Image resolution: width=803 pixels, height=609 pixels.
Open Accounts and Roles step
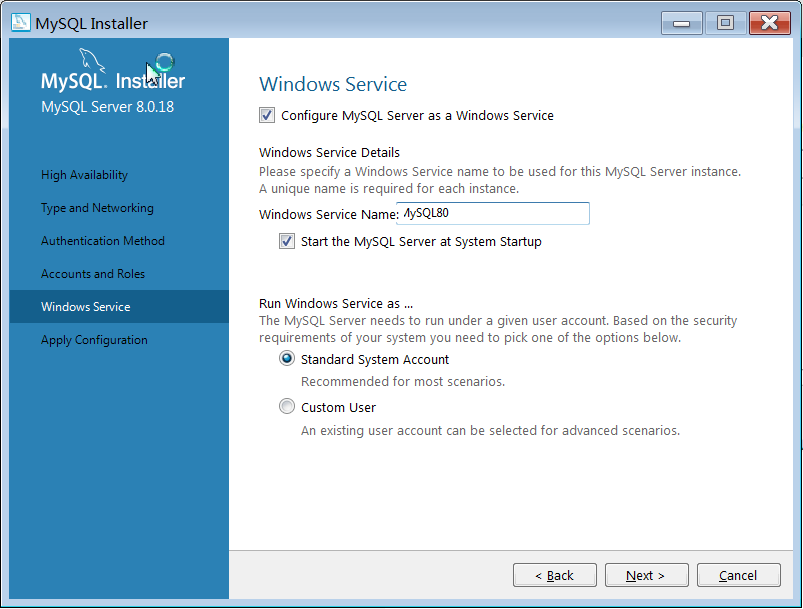click(x=93, y=274)
